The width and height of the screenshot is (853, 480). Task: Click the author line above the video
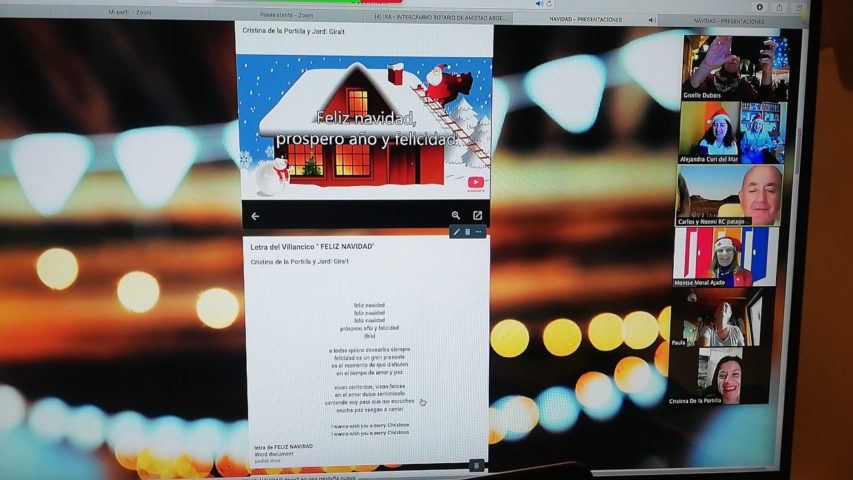click(293, 31)
